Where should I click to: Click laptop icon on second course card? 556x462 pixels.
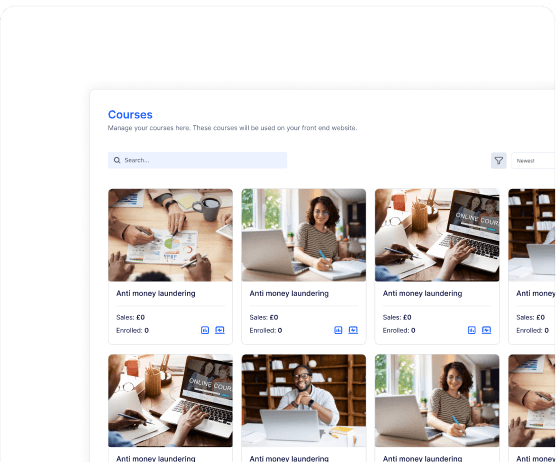pyautogui.click(x=353, y=330)
